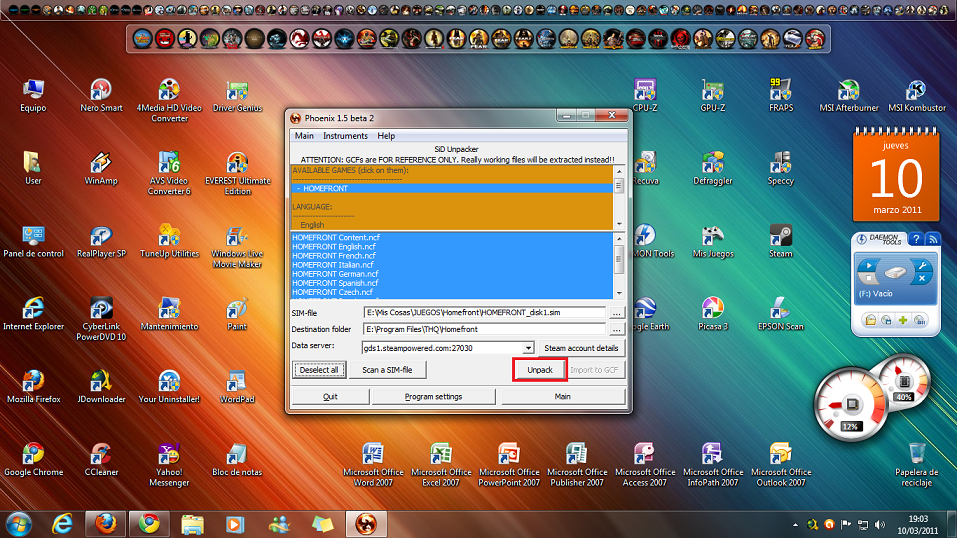The image size is (957, 538).
Task: Click the Windows Start button
Action: [x=19, y=524]
